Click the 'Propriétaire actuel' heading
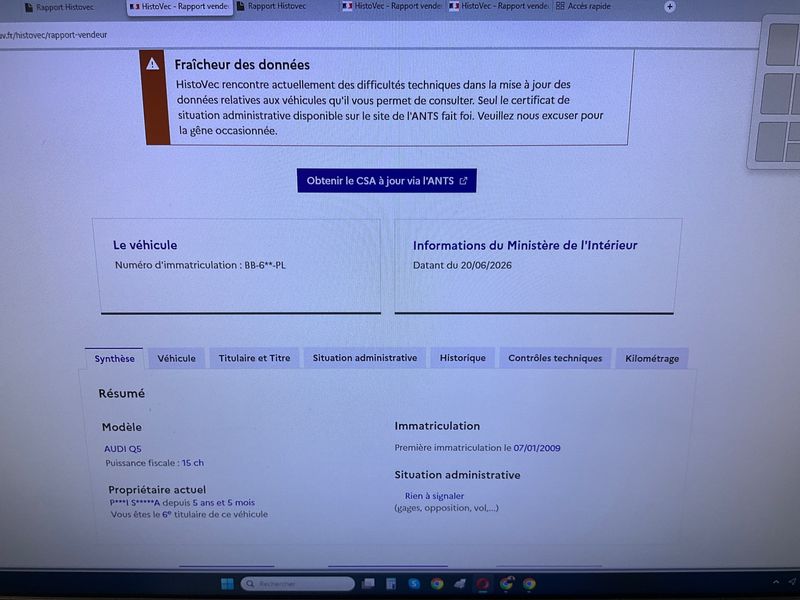Viewport: 800px width, 600px height. [x=157, y=490]
